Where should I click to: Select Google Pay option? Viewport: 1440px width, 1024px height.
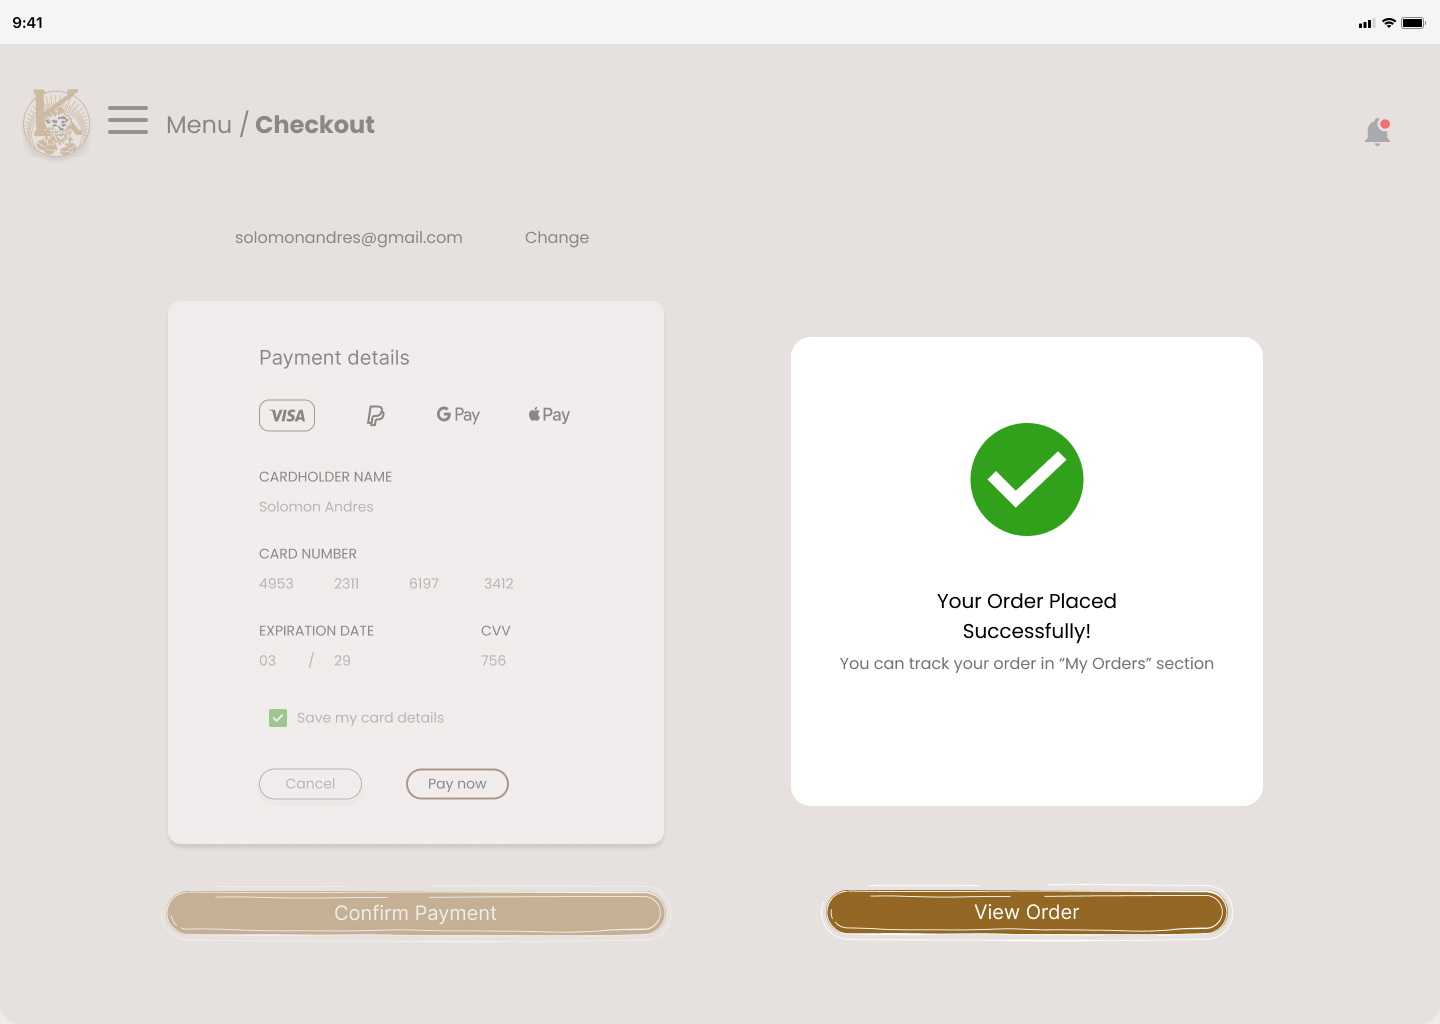click(x=458, y=415)
